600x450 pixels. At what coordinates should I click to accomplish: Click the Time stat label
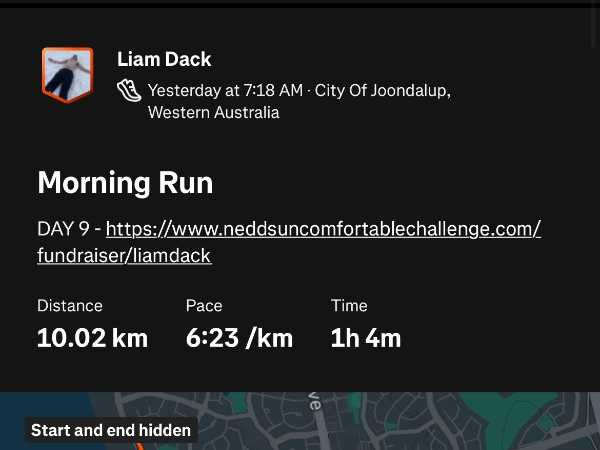[349, 306]
